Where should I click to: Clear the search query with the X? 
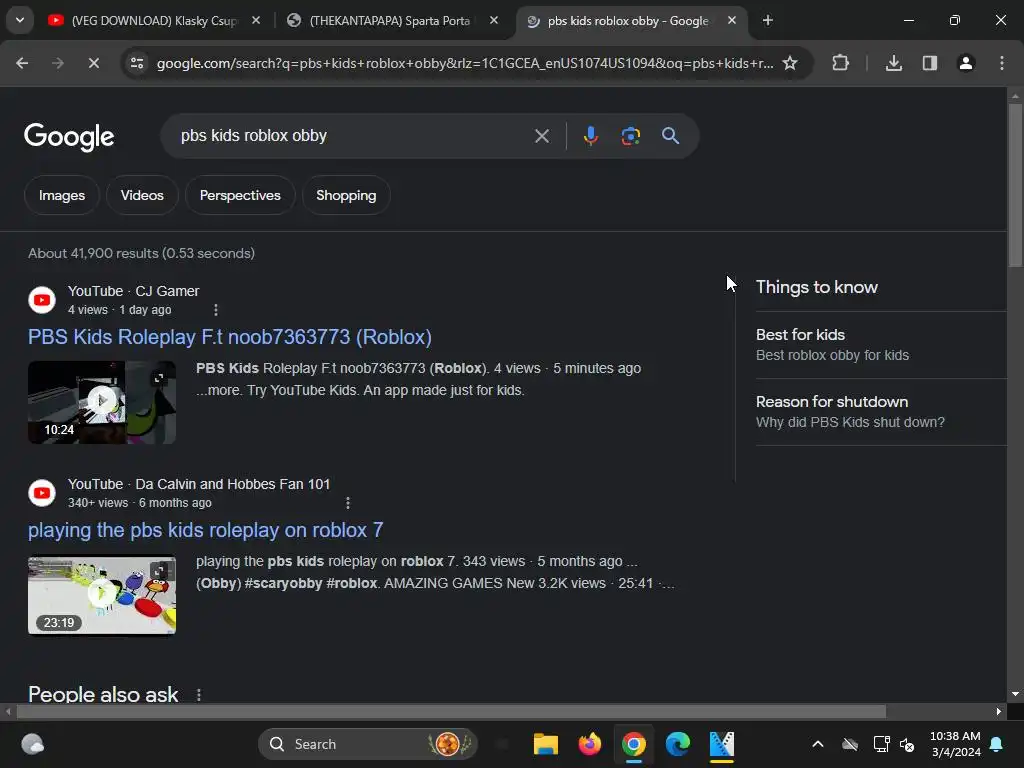point(541,136)
